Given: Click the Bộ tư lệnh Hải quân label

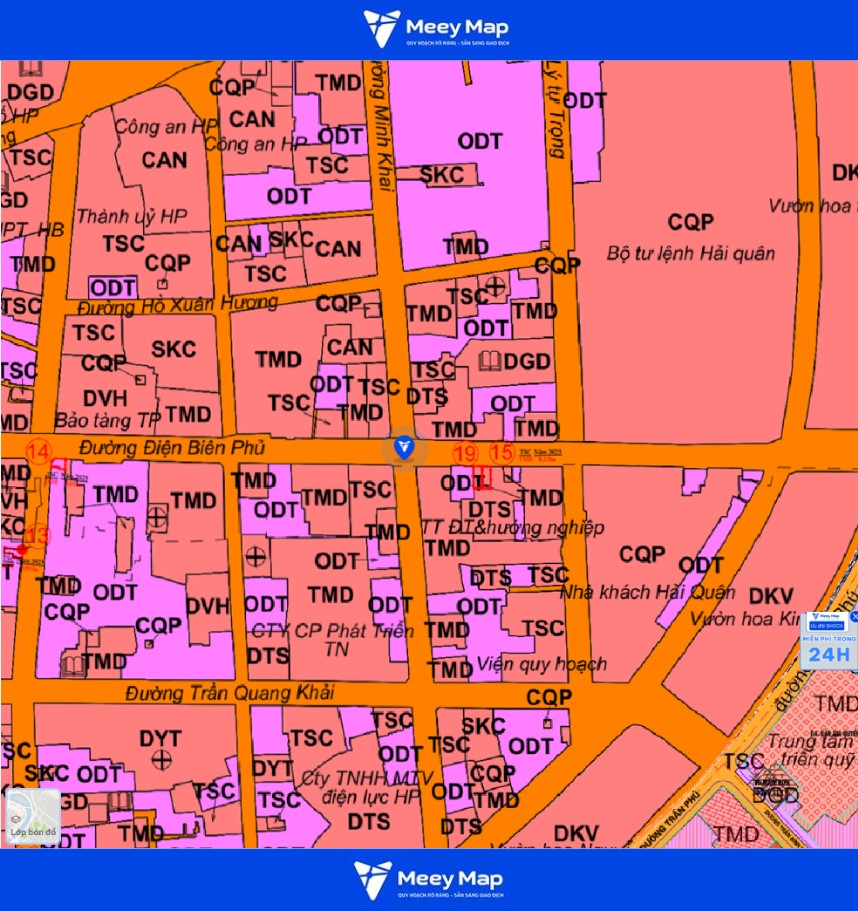Looking at the screenshot, I should coord(690,254).
